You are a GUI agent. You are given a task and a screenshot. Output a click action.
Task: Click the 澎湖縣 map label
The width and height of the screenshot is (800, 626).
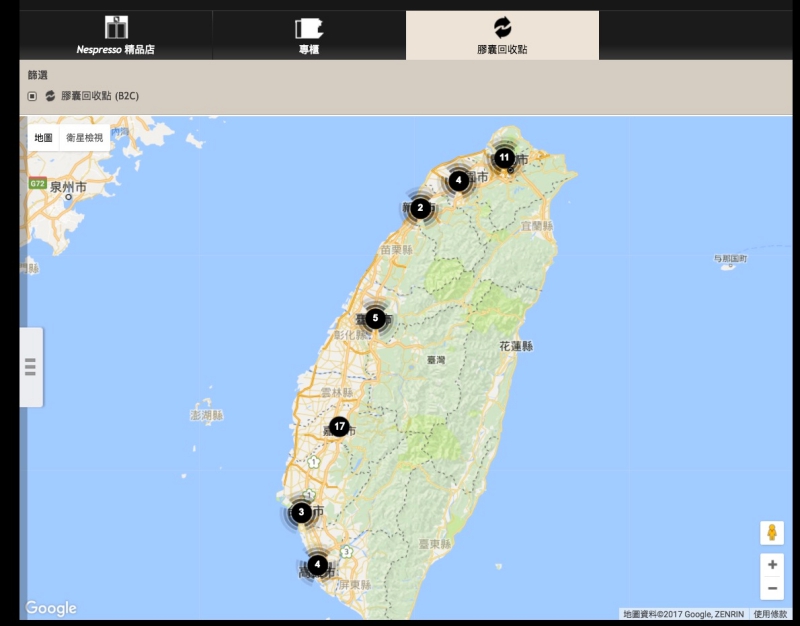coord(207,415)
